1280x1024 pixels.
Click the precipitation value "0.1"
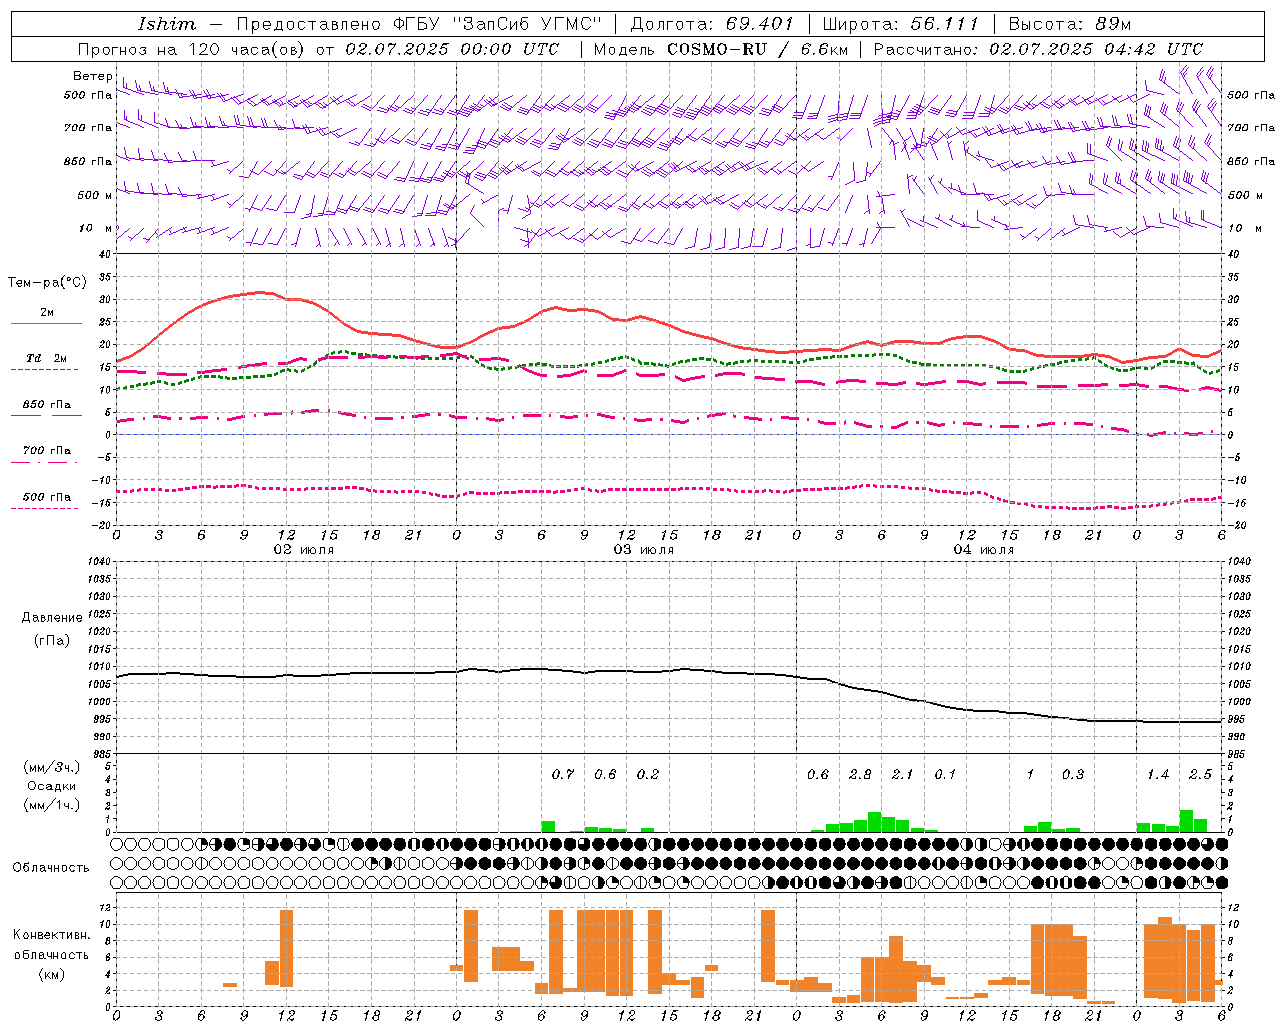point(945,774)
